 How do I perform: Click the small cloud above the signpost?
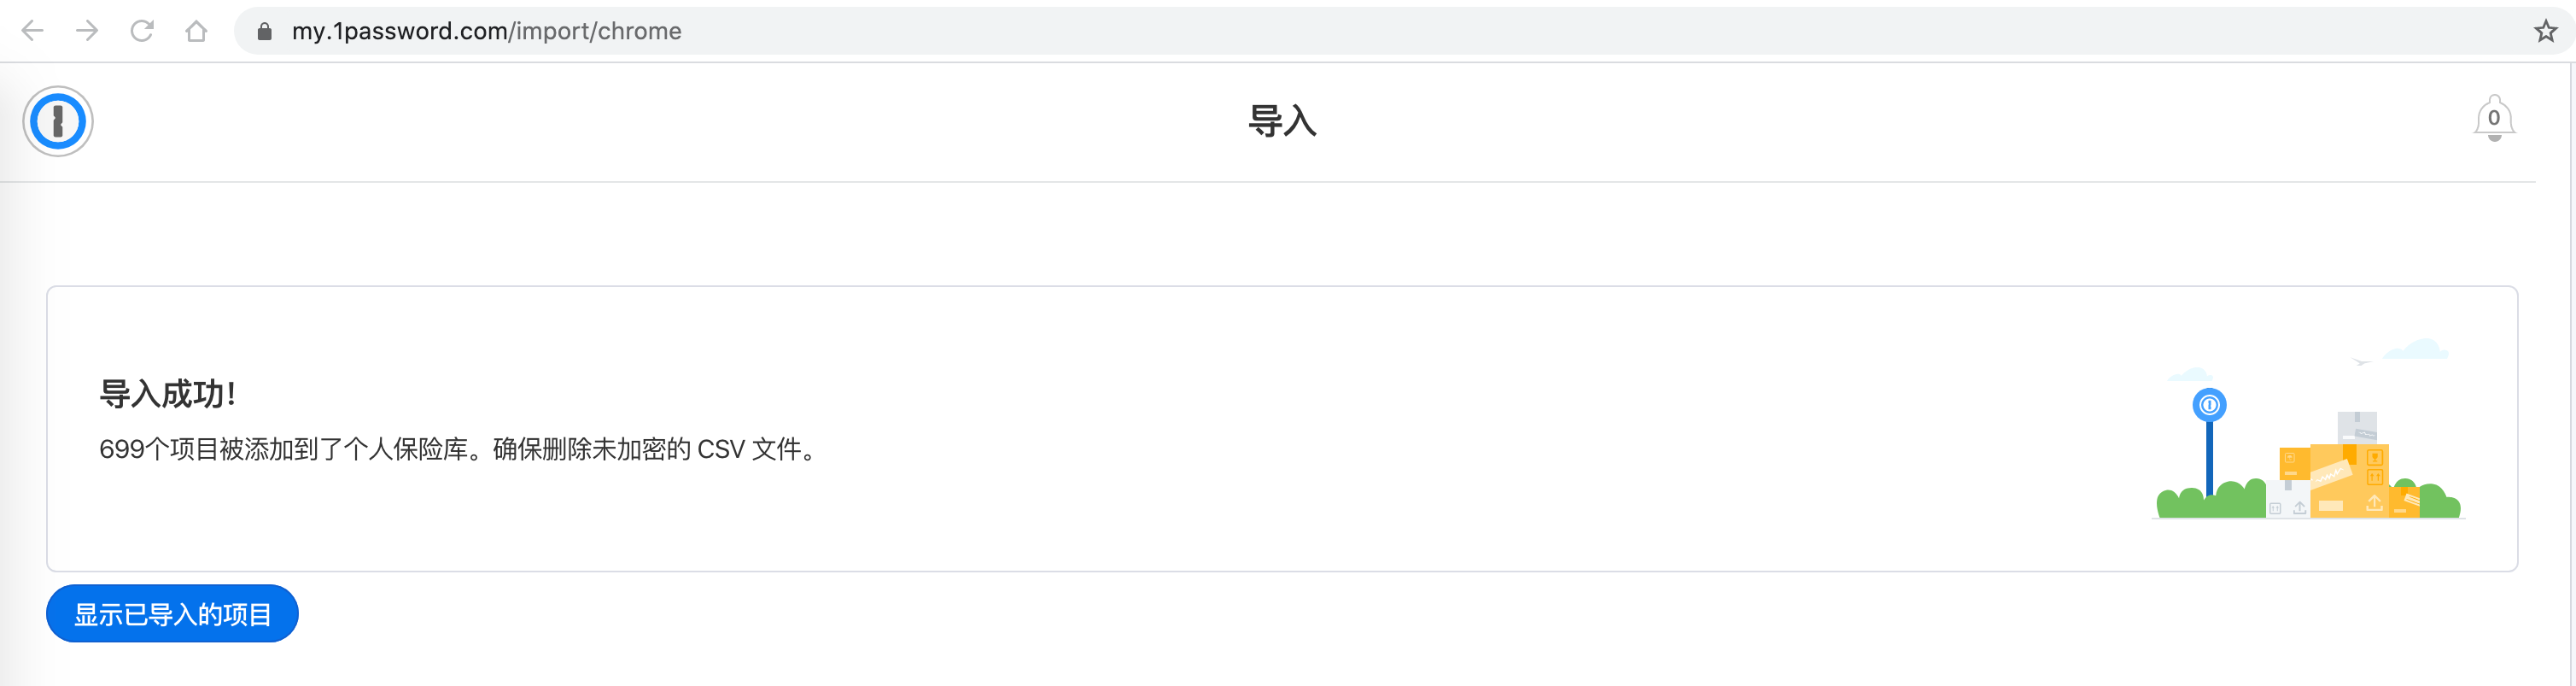pos(2189,375)
